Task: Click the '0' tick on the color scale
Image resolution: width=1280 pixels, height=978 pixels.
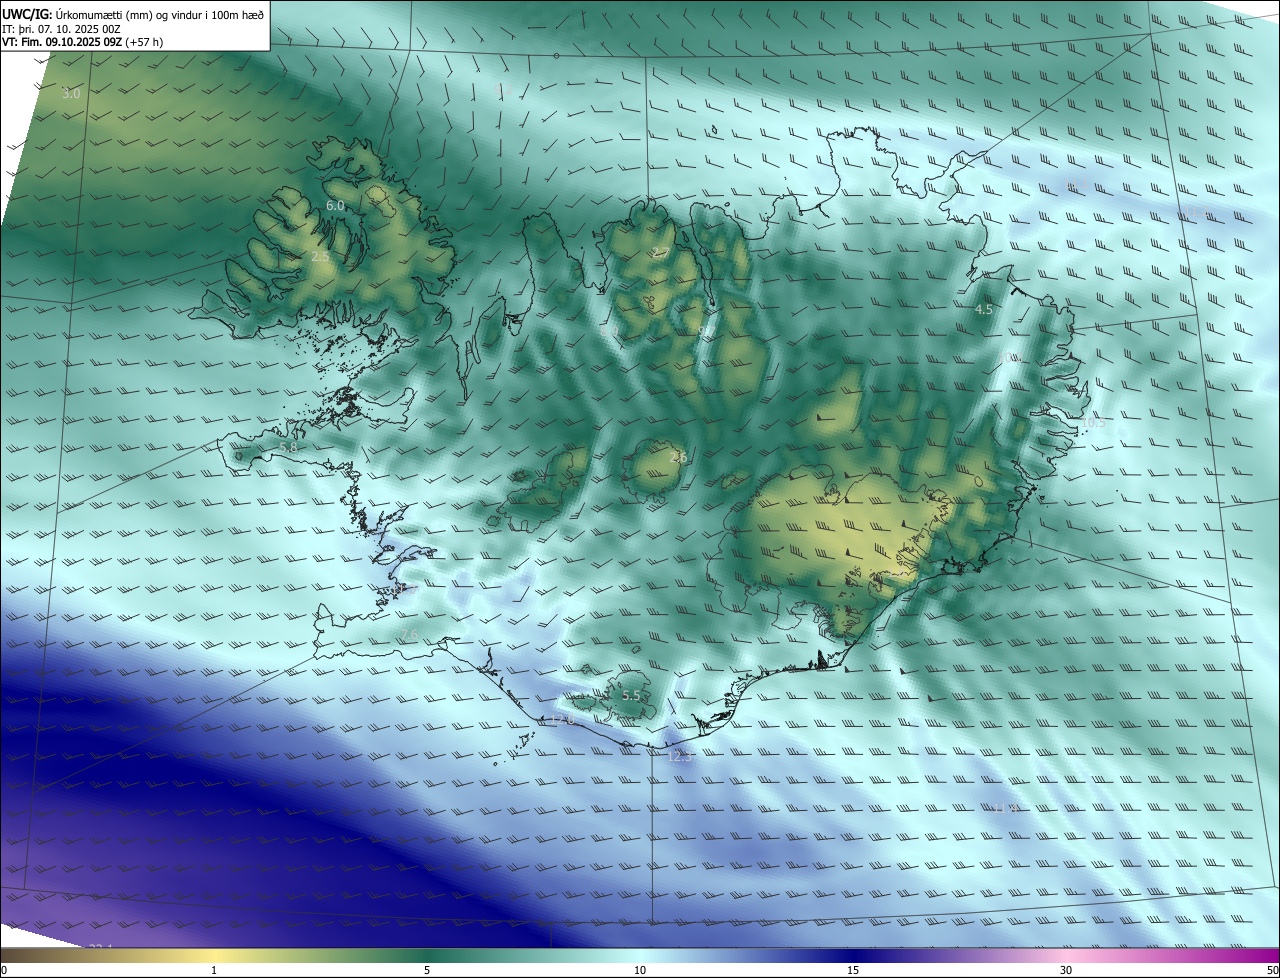Action: (x=4, y=970)
